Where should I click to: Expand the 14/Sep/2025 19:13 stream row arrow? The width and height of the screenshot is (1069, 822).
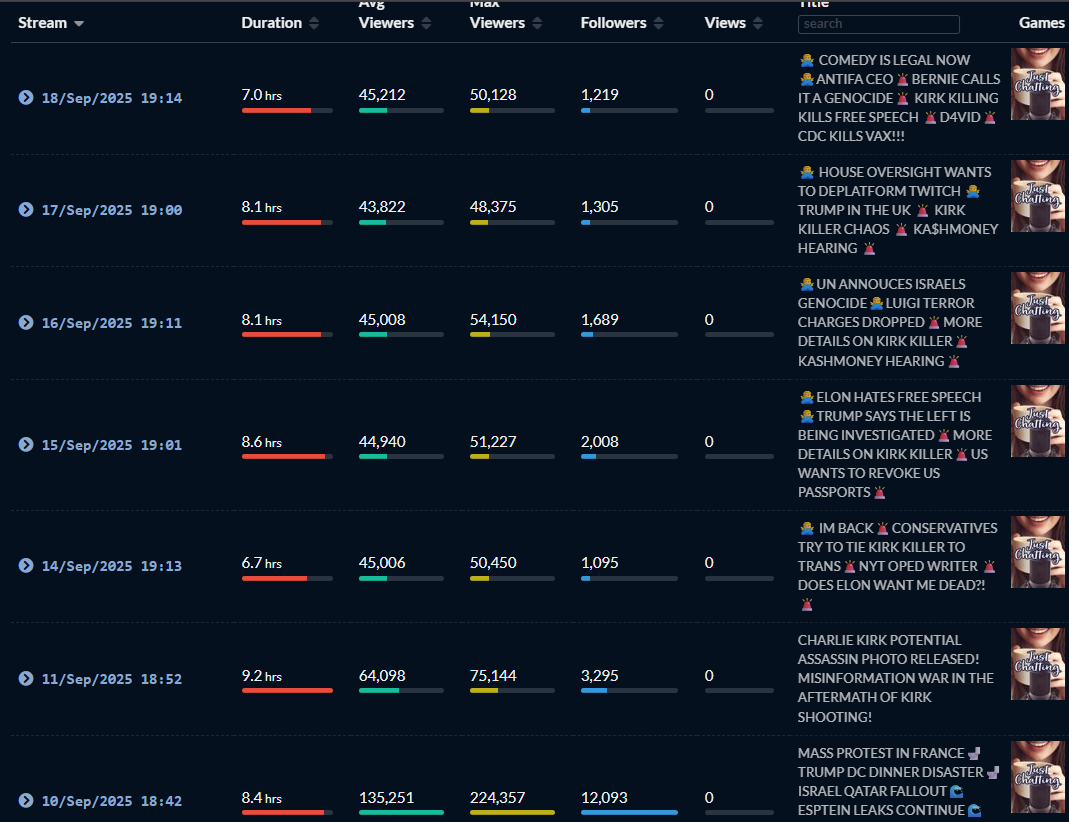click(x=26, y=566)
